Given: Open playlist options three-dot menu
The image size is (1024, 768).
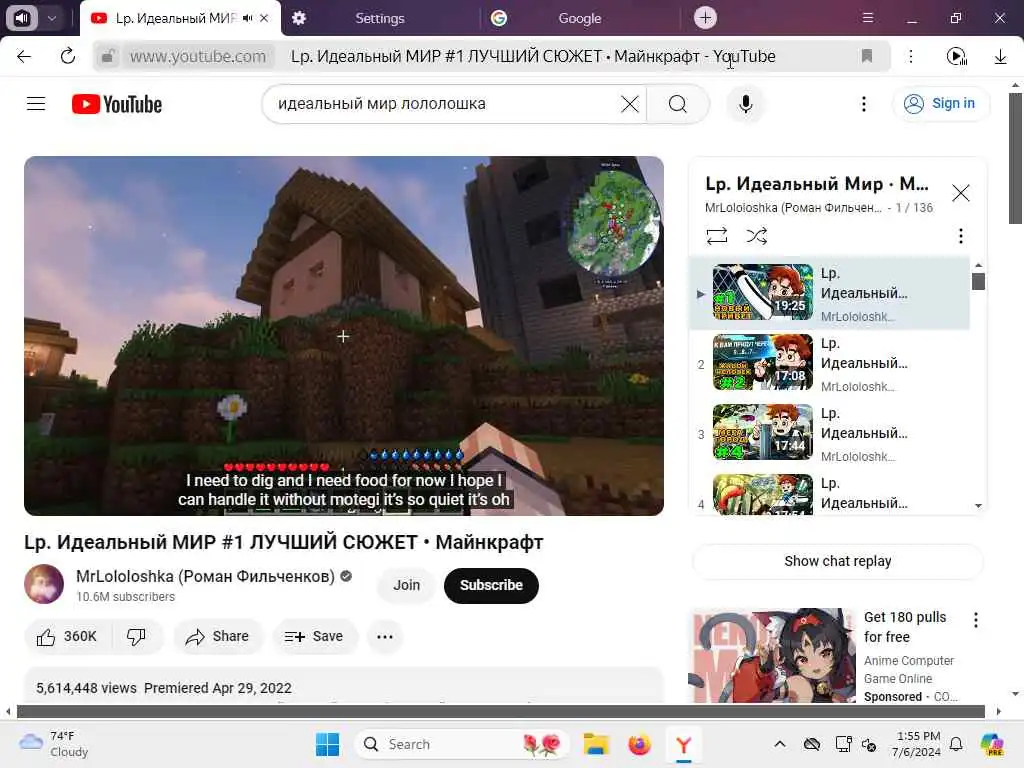Looking at the screenshot, I should tap(960, 236).
